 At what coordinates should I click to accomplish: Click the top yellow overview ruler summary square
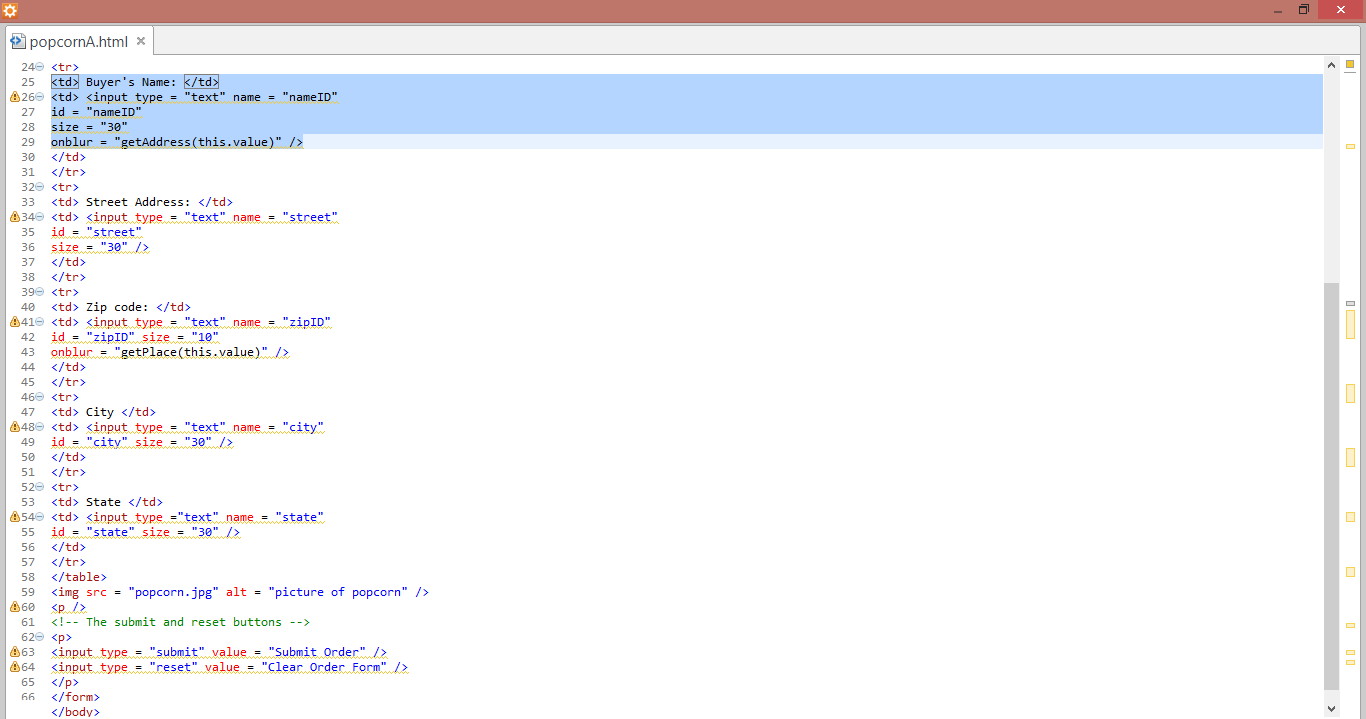(x=1350, y=65)
